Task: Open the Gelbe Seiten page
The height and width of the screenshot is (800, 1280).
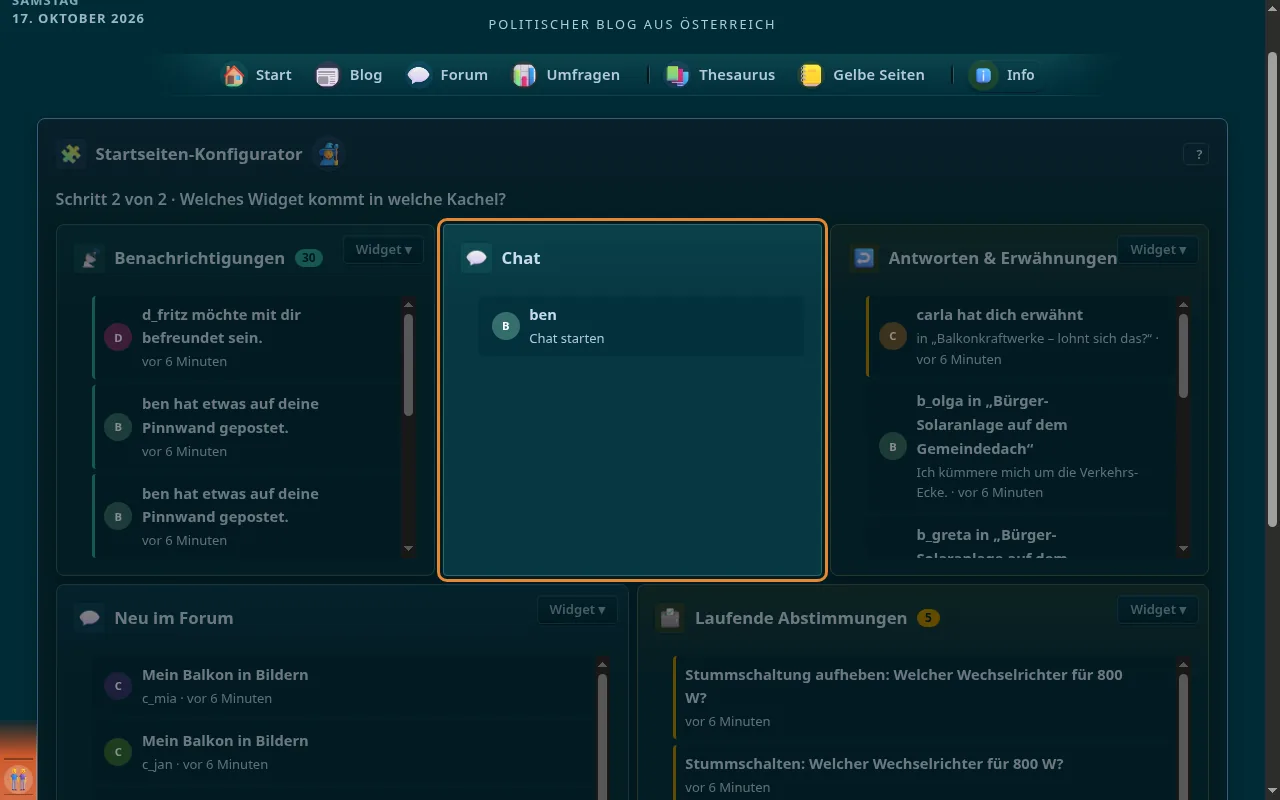Action: (862, 75)
